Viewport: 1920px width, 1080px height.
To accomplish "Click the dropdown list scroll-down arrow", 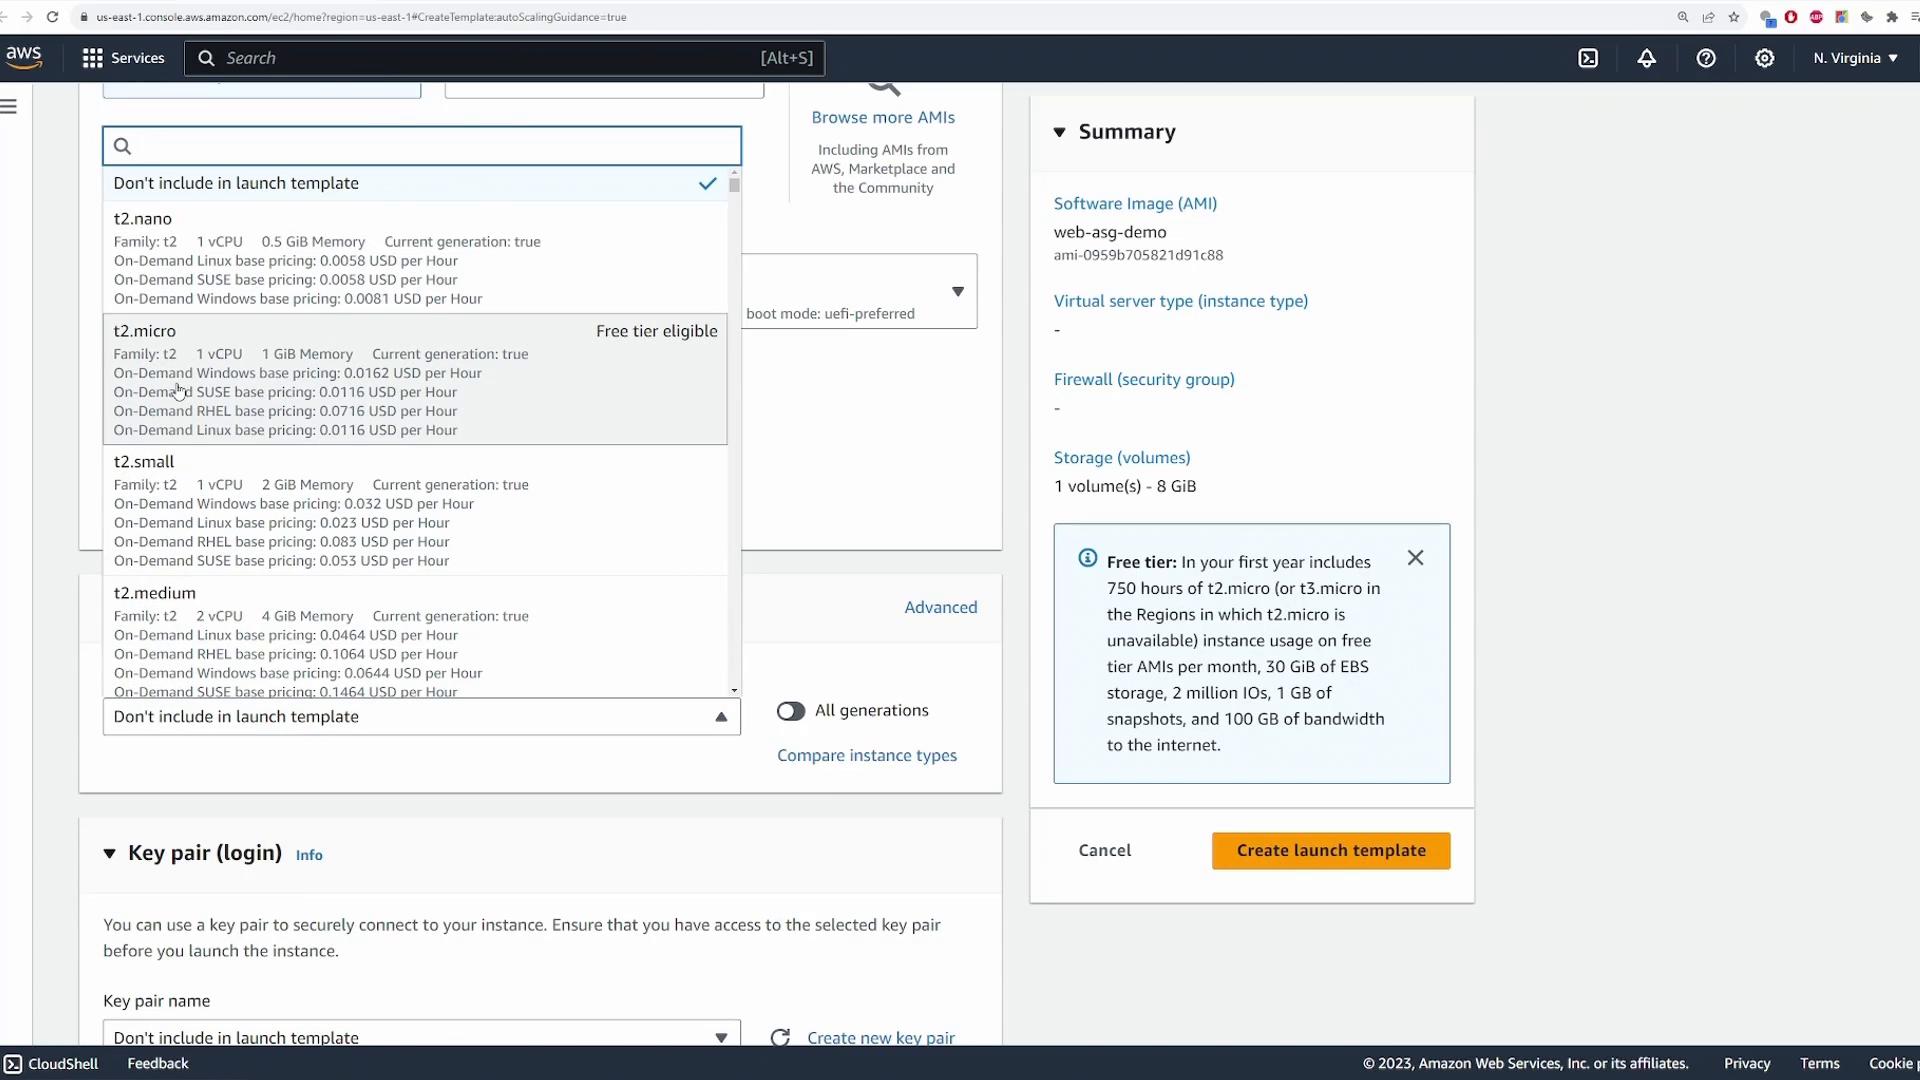I will coord(734,690).
